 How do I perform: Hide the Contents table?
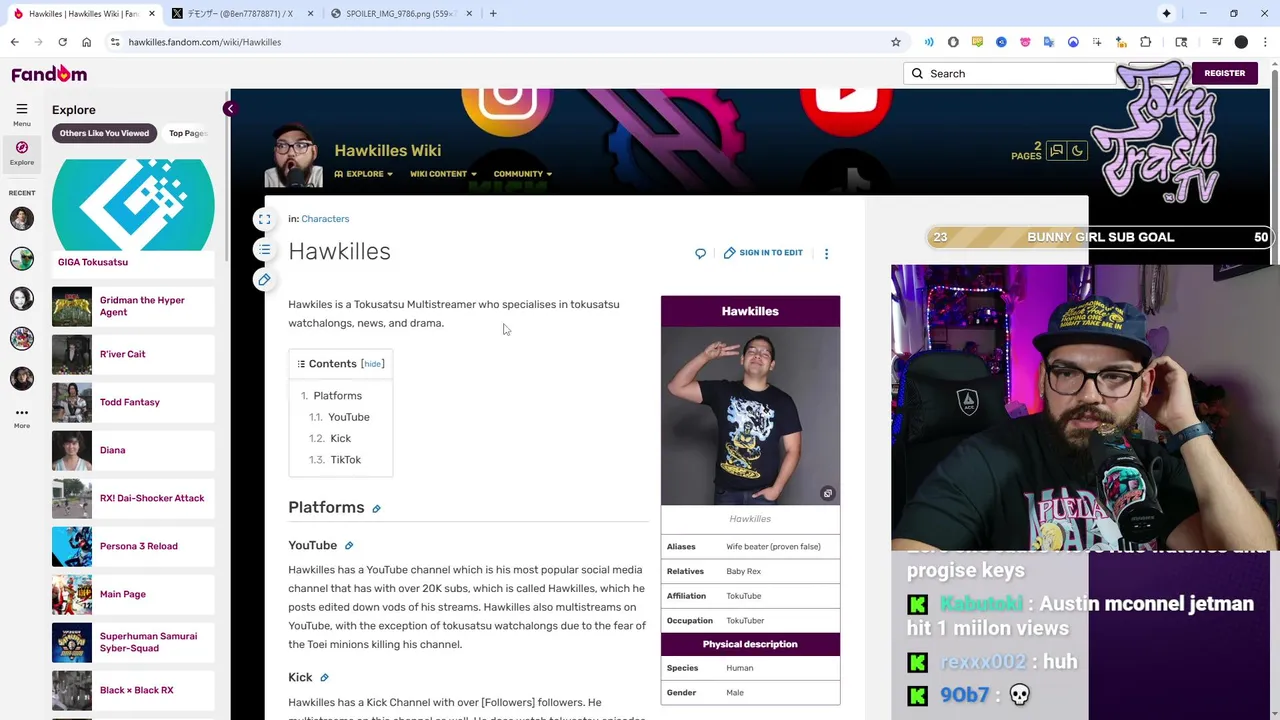372,364
